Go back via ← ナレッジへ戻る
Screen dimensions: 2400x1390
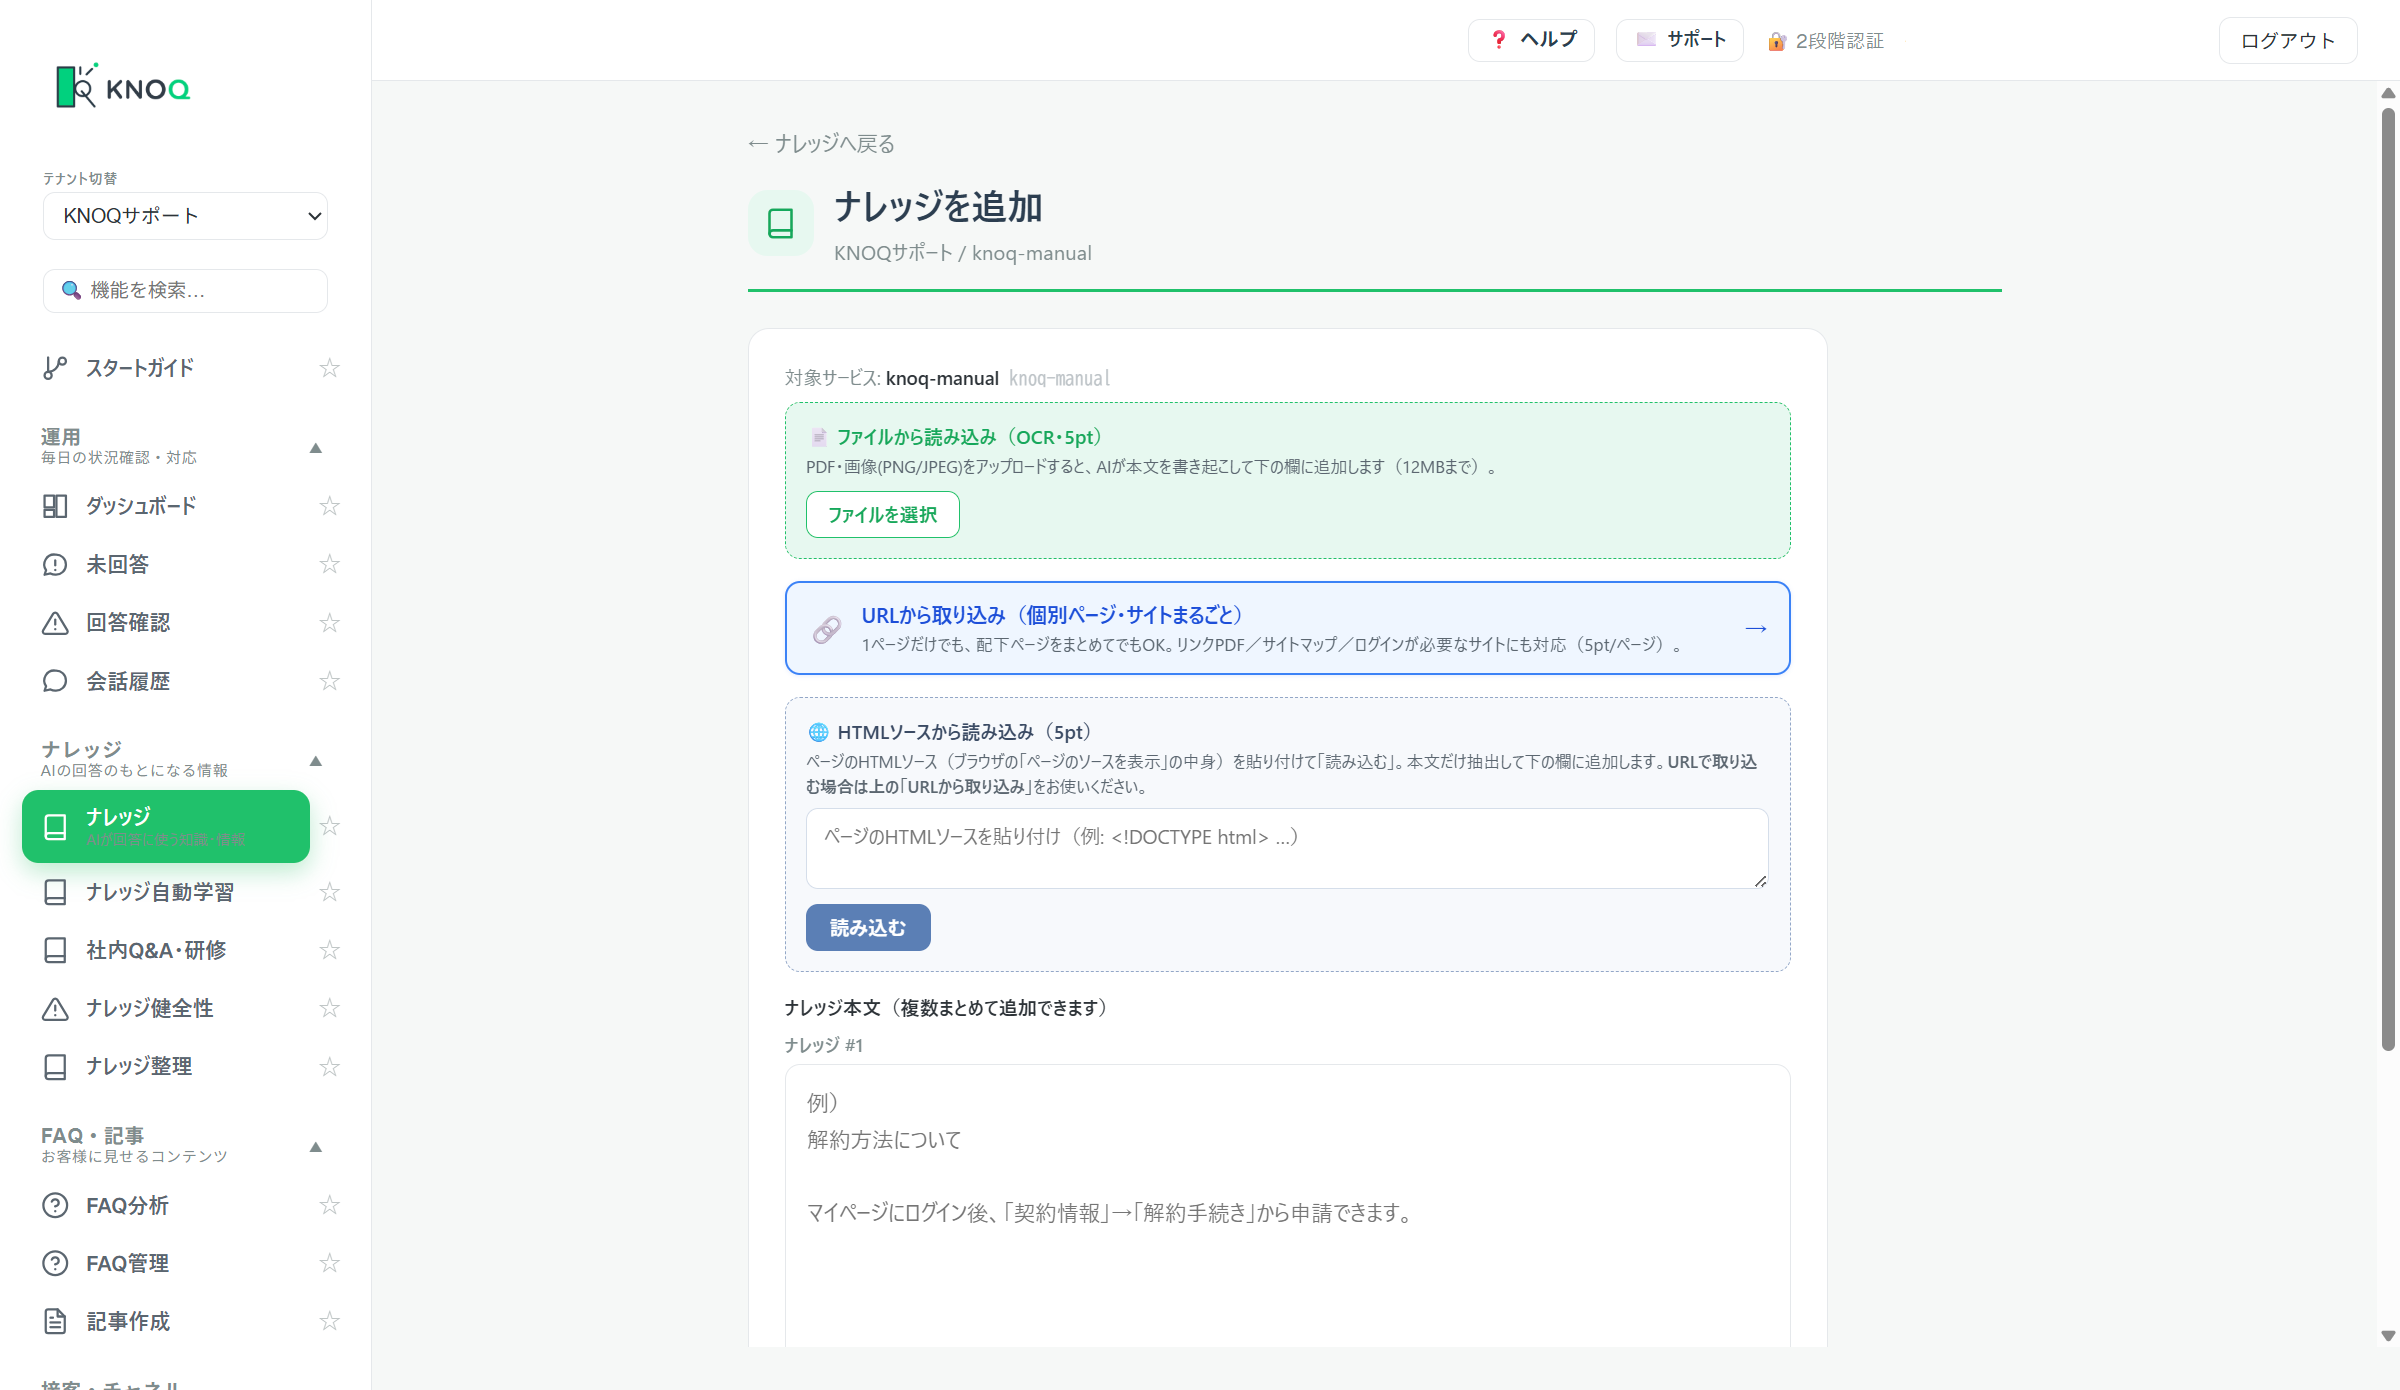coord(821,144)
